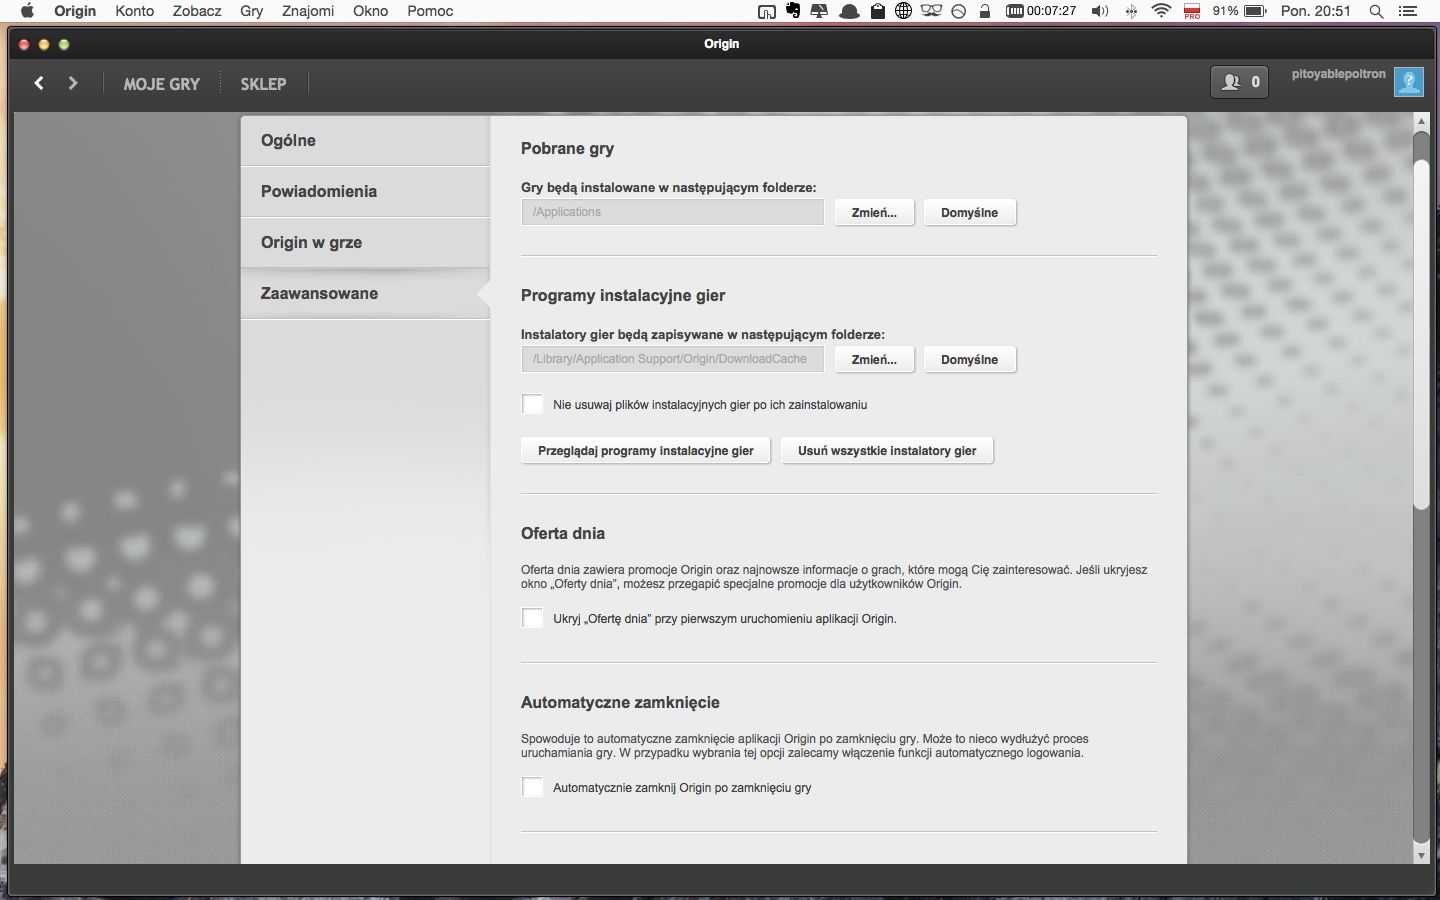Tick the hide Oferta dnia checkbox
Image resolution: width=1440 pixels, height=900 pixels.
(x=532, y=618)
